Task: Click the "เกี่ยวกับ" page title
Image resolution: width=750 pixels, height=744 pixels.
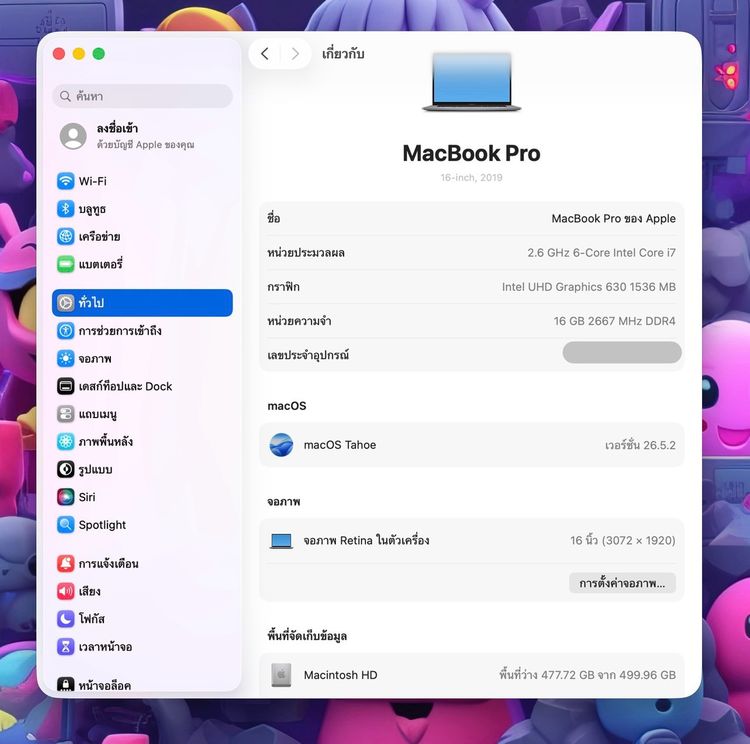Action: [343, 54]
